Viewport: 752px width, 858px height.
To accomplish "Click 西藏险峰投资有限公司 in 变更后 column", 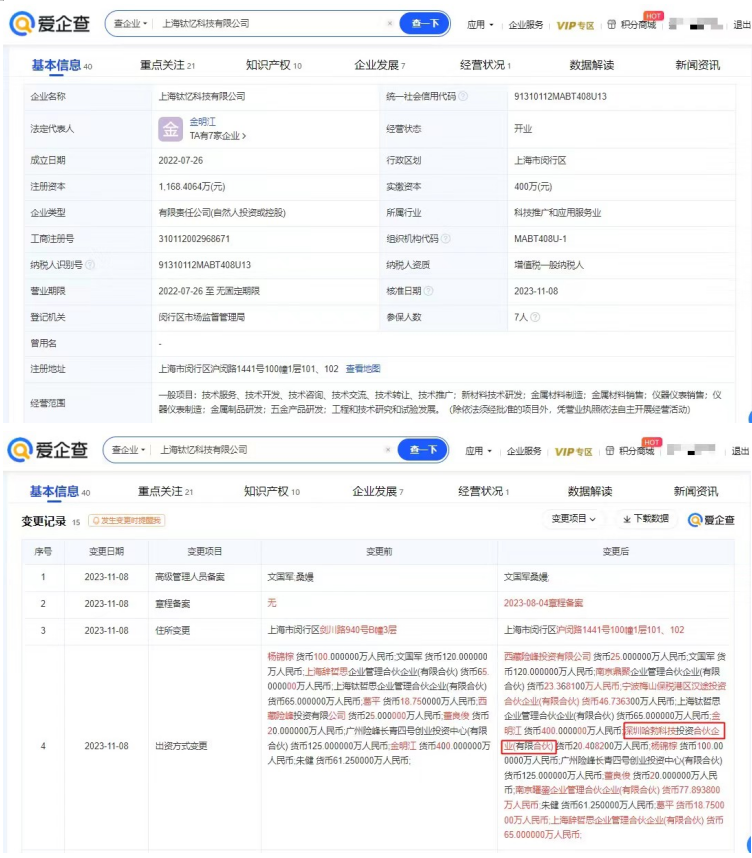I will pos(547,656).
